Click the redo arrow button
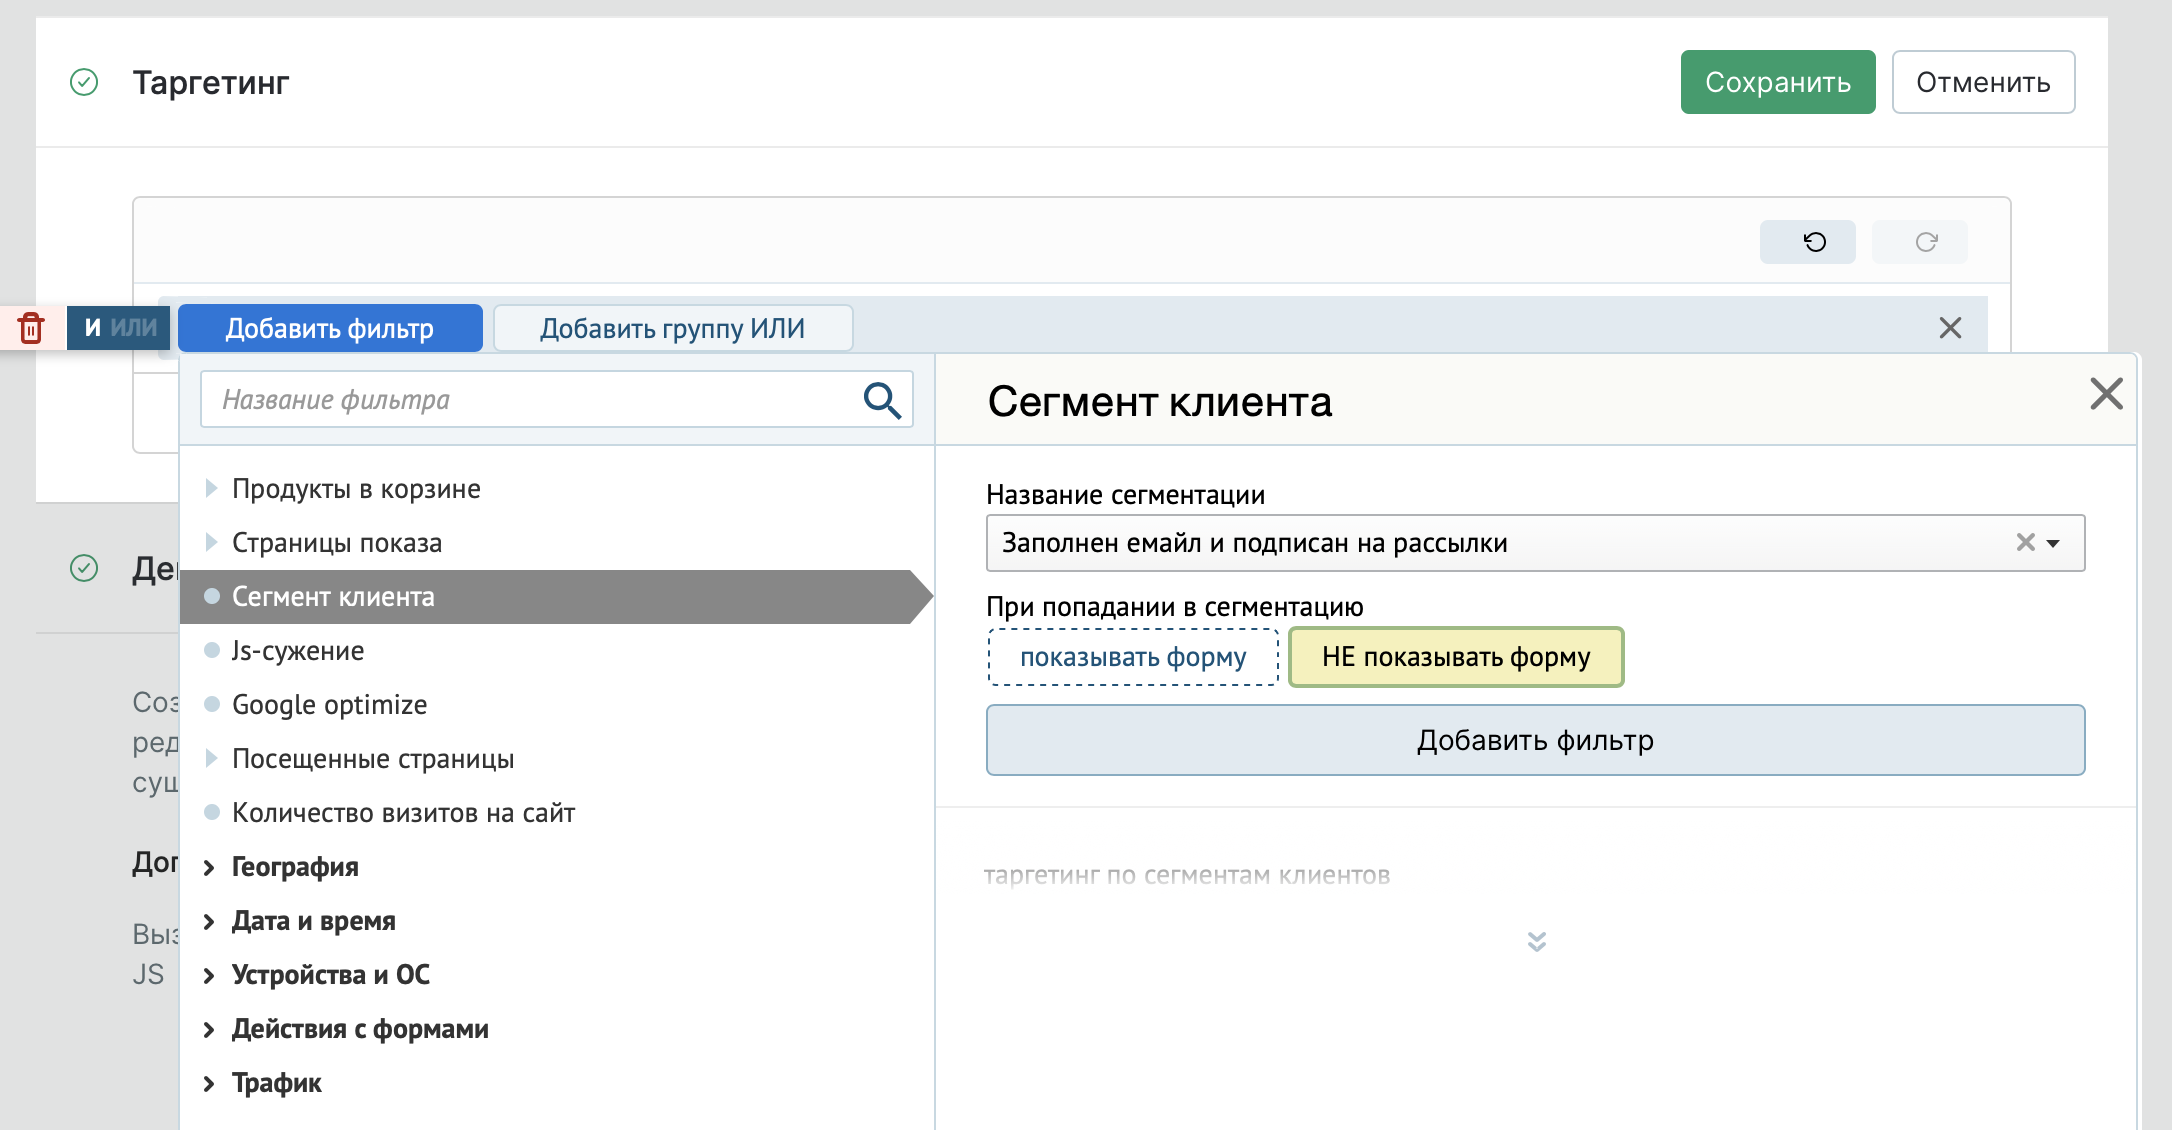This screenshot has width=2172, height=1130. click(1919, 242)
